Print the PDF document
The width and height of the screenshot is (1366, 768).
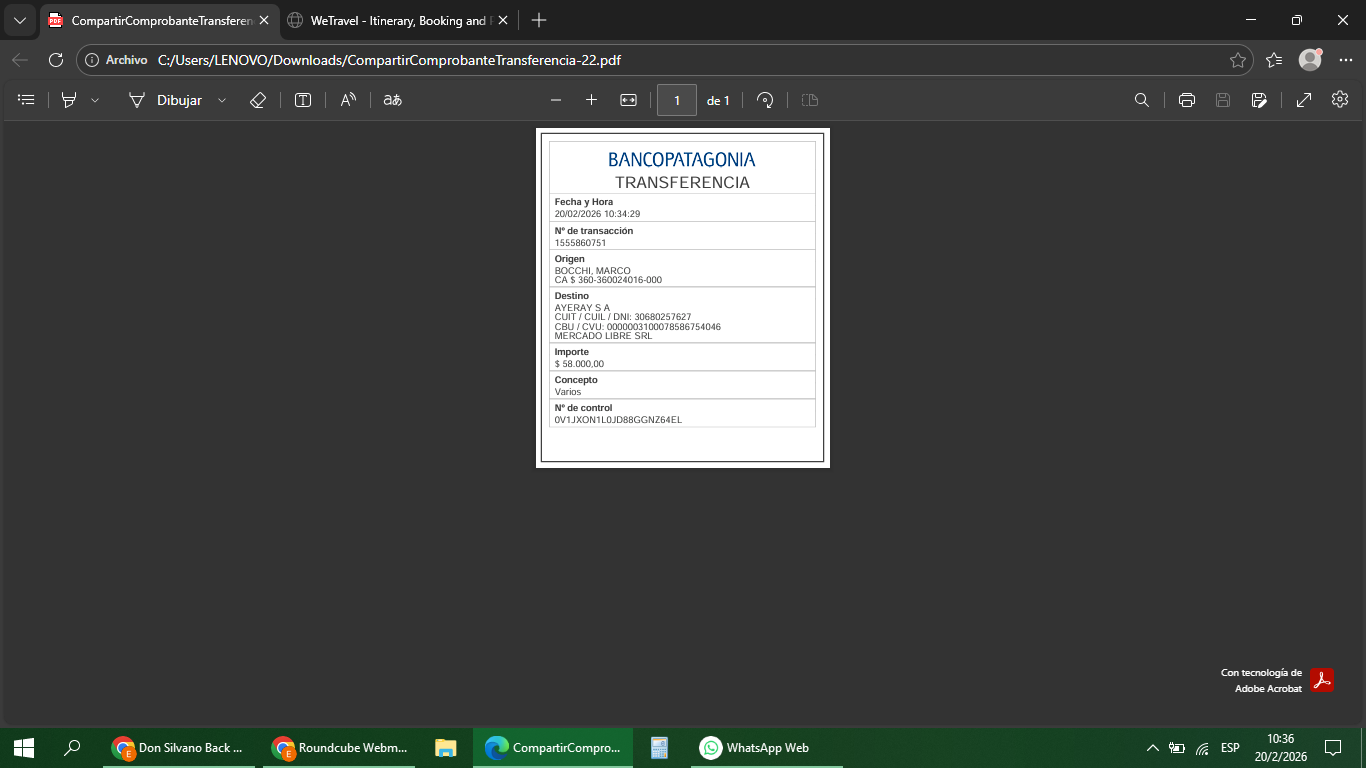click(1187, 100)
